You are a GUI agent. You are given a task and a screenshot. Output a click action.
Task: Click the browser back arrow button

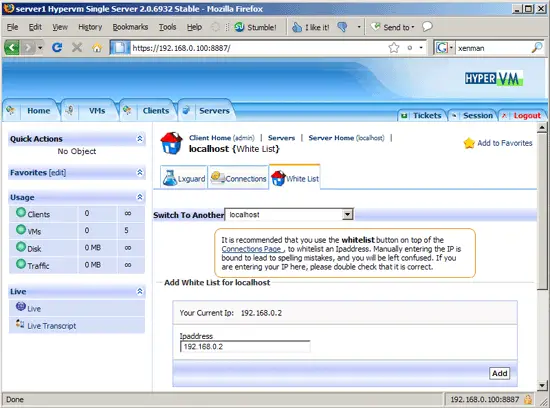(x=12, y=47)
